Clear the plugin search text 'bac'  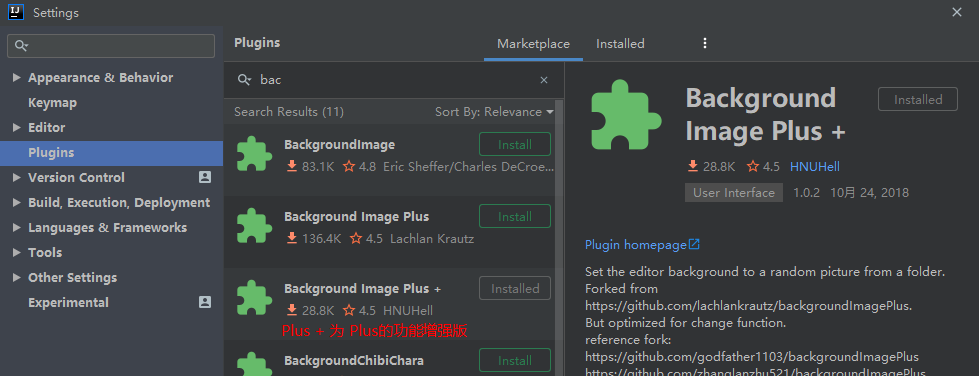544,80
